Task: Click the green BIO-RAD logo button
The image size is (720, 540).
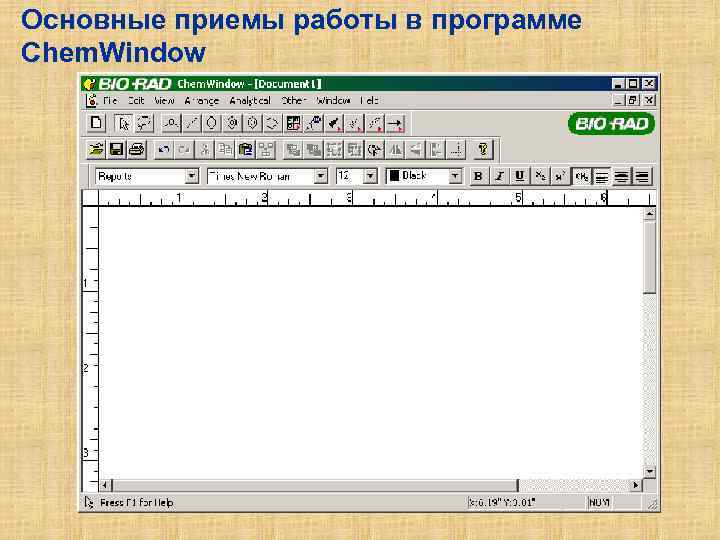Action: coord(611,124)
